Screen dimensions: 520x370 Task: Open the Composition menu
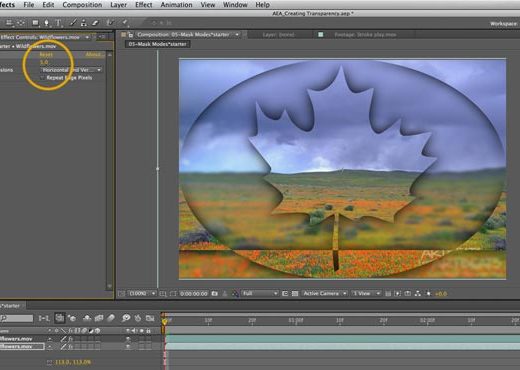coord(82,5)
